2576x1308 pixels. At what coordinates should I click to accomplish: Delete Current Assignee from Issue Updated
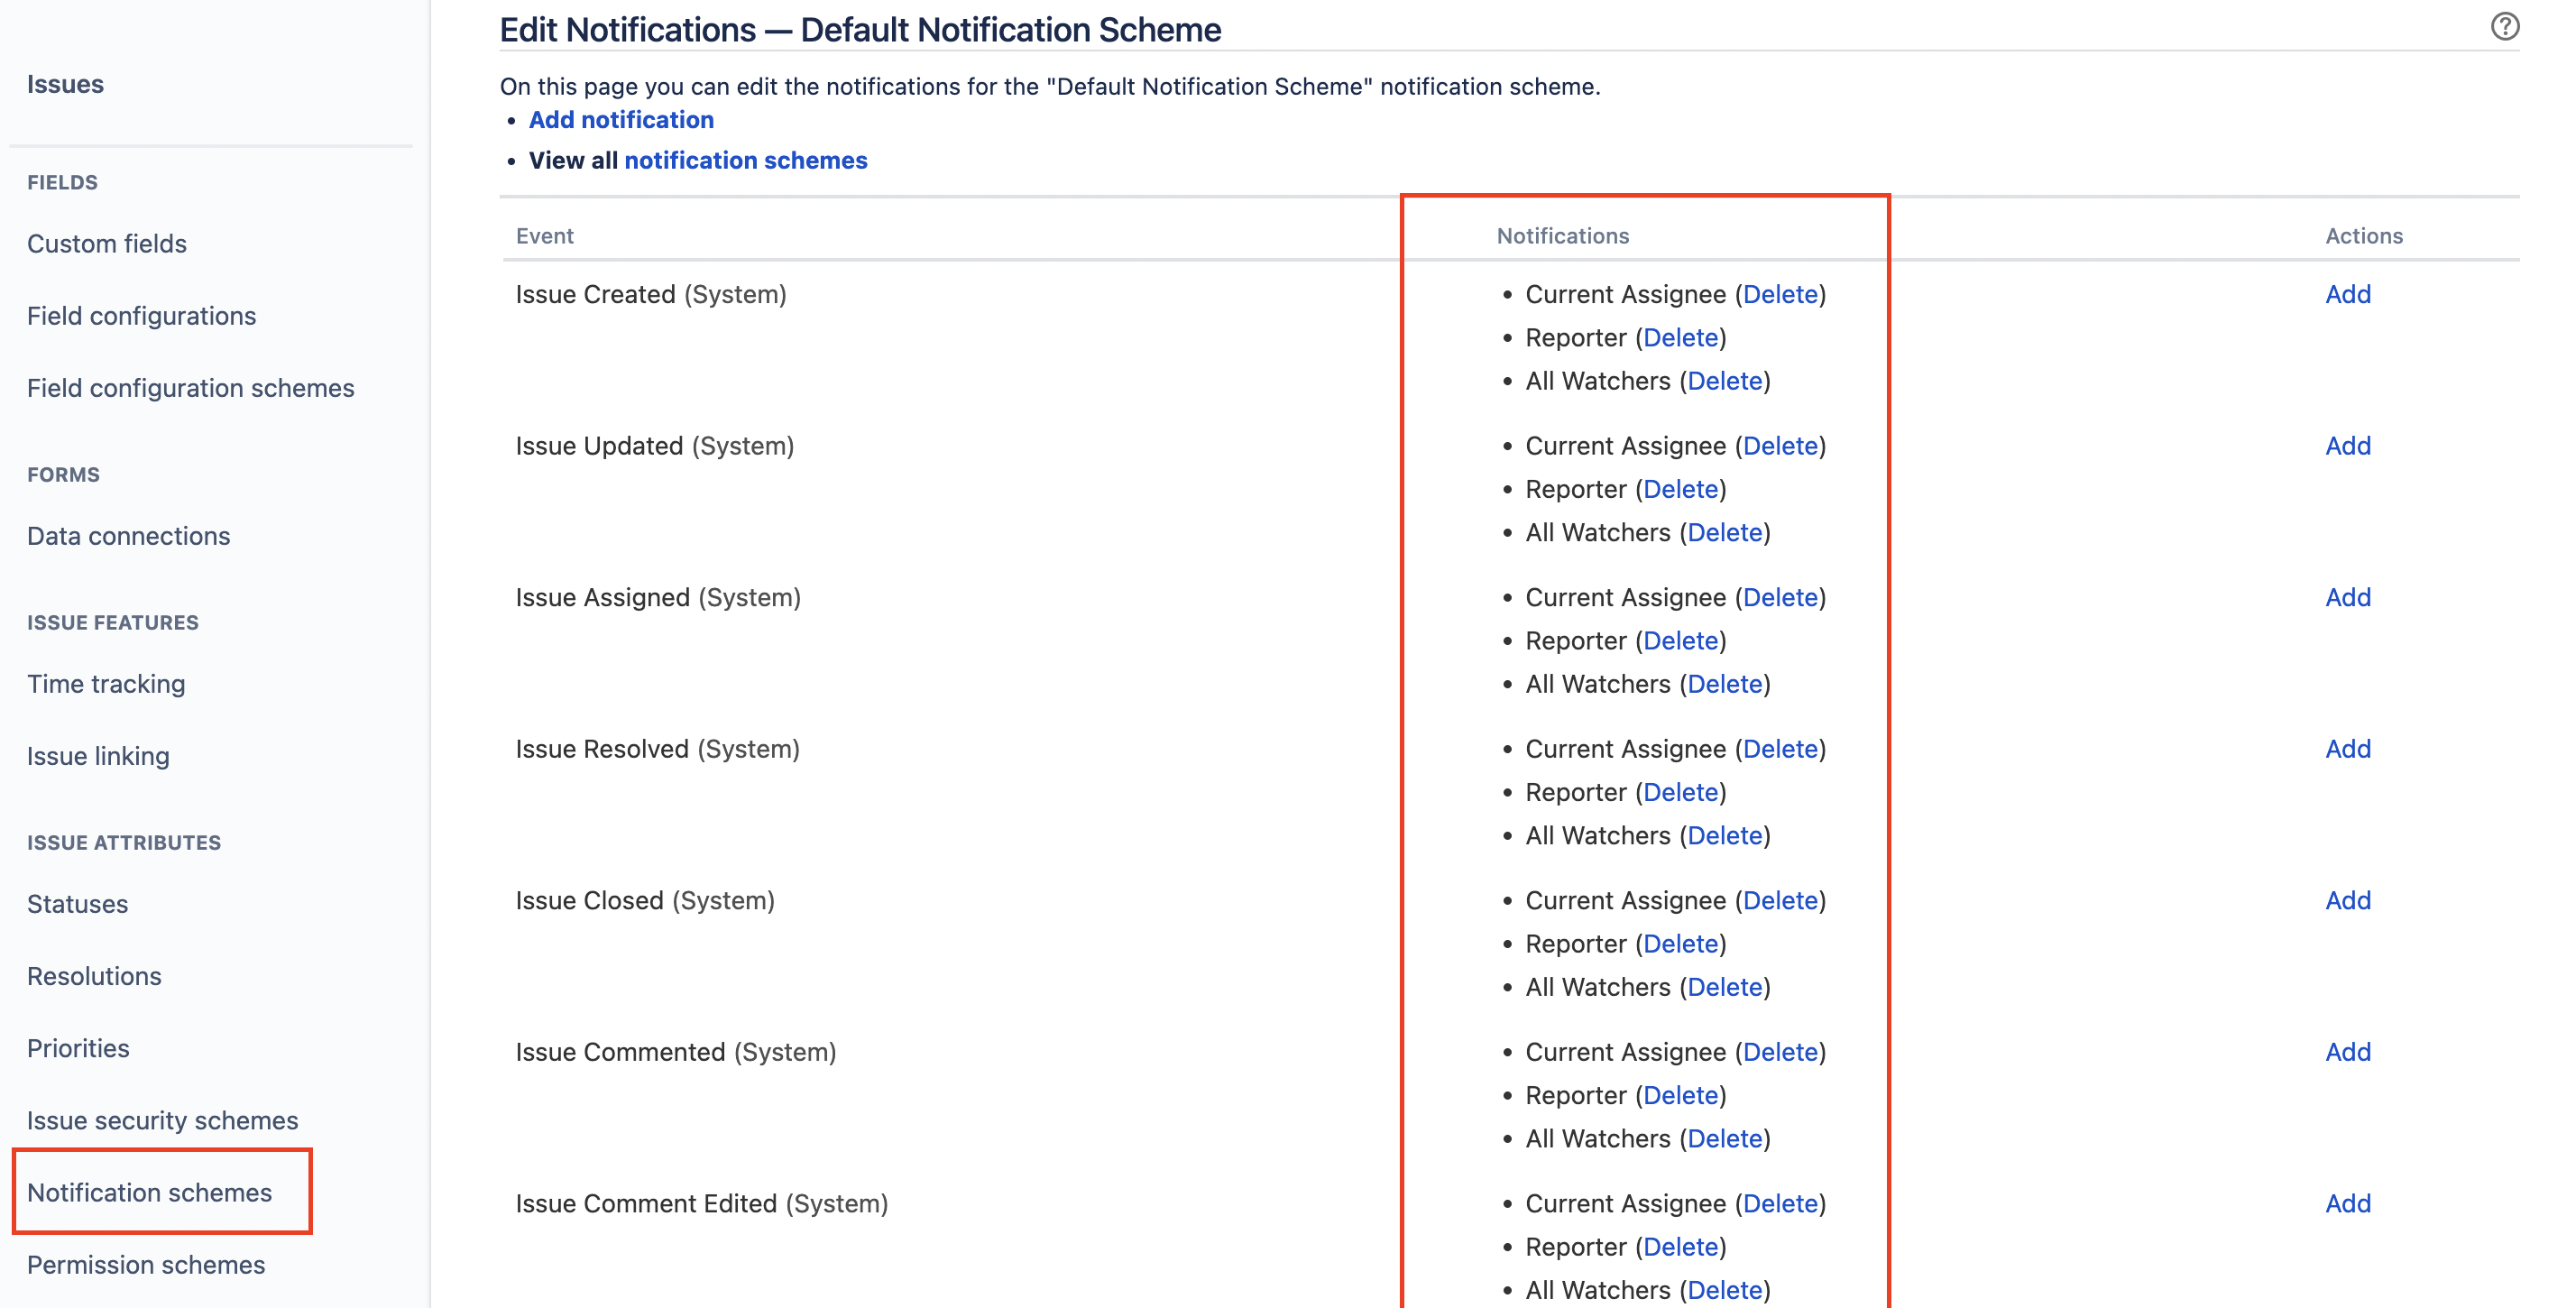1780,446
